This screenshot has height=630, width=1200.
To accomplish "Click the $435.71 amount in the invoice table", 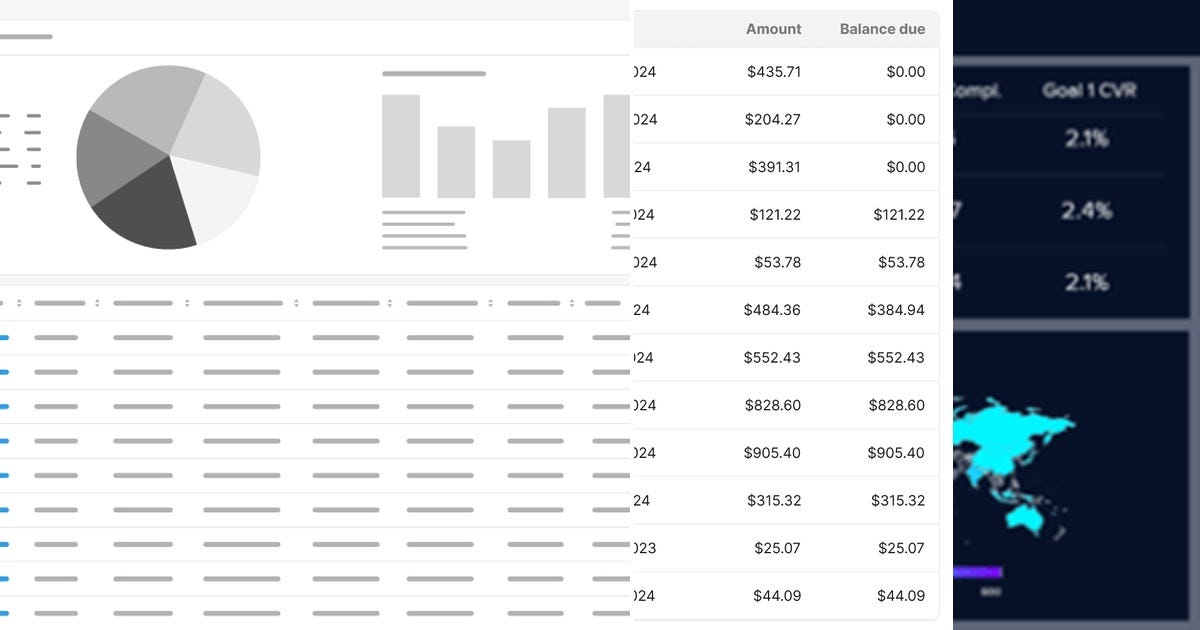I will (772, 71).
